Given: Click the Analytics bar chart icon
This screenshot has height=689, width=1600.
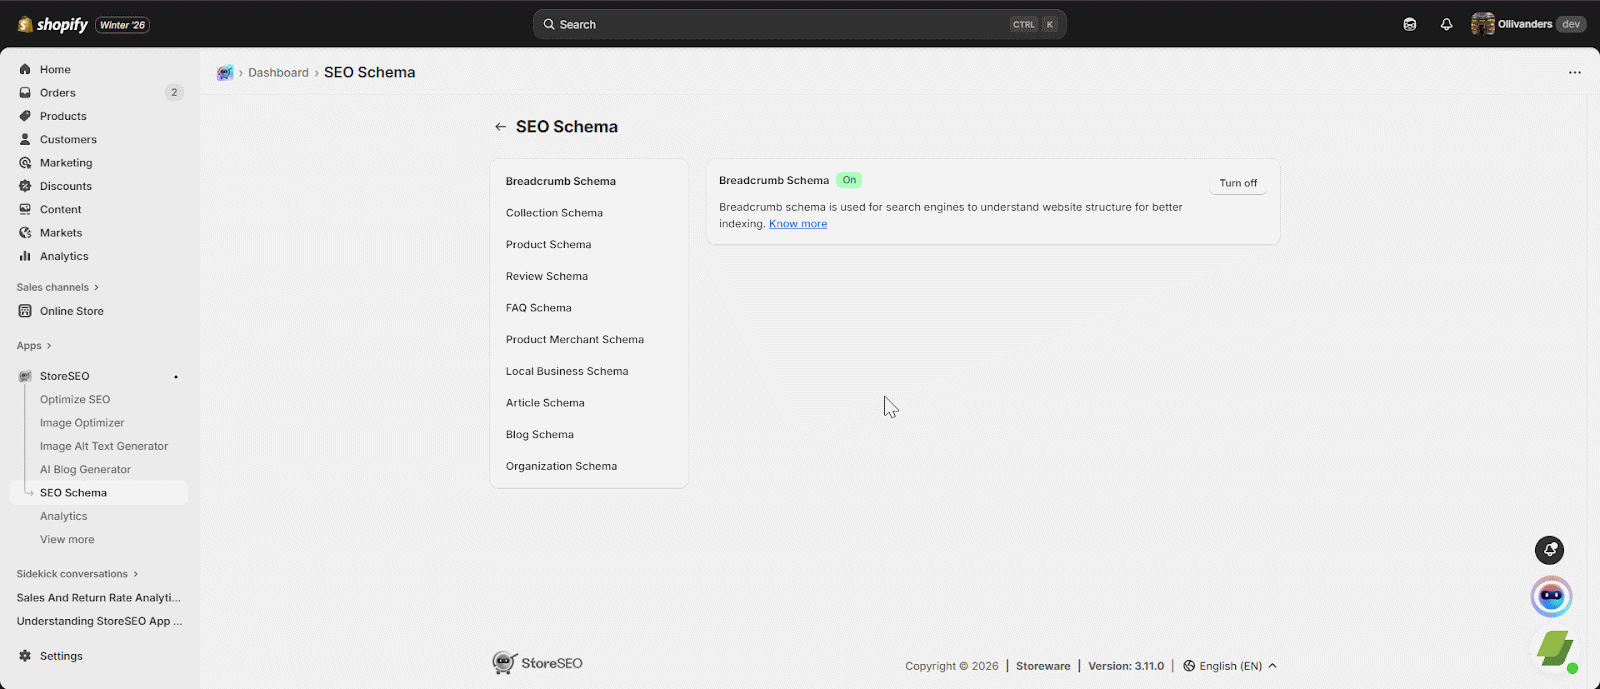Looking at the screenshot, I should tap(25, 256).
